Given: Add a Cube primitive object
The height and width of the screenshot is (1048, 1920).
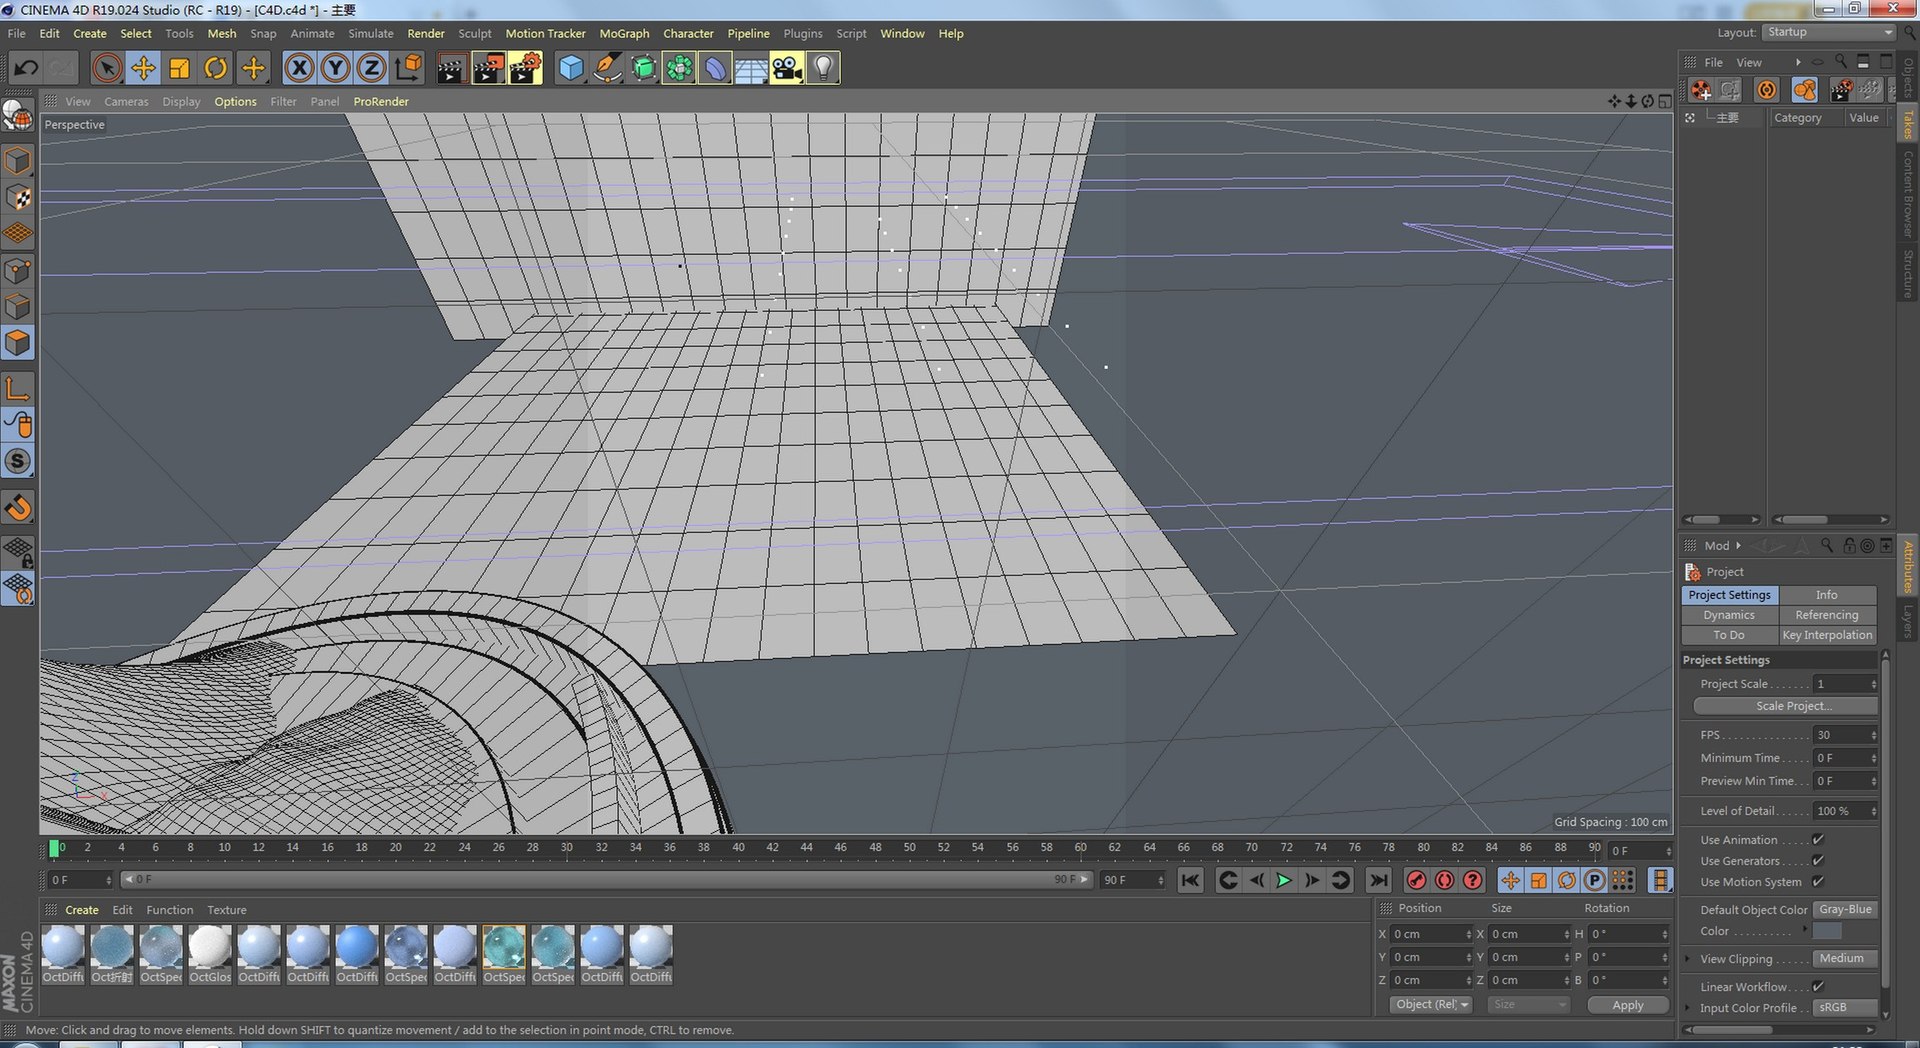Looking at the screenshot, I should [x=571, y=68].
